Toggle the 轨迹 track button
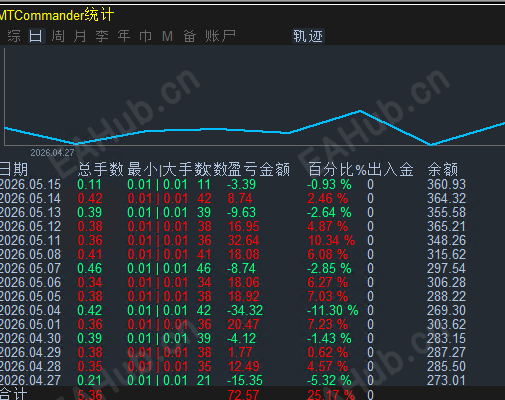 tap(308, 36)
